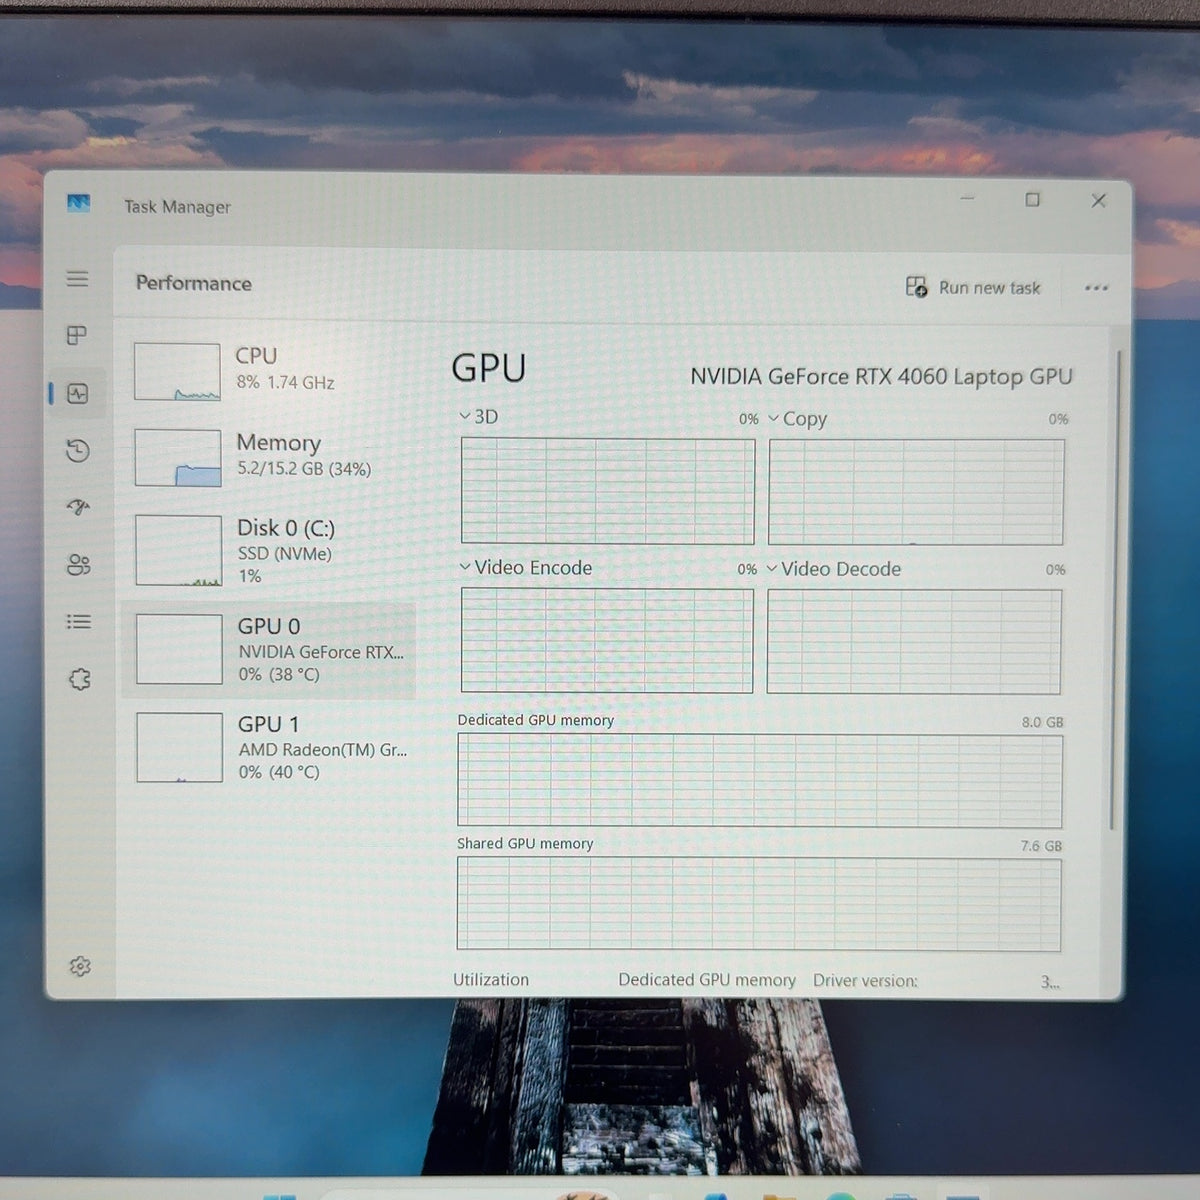Image resolution: width=1200 pixels, height=1200 pixels.
Task: Select GPU 0 NVIDIA GeForce RTX entry
Action: point(270,650)
